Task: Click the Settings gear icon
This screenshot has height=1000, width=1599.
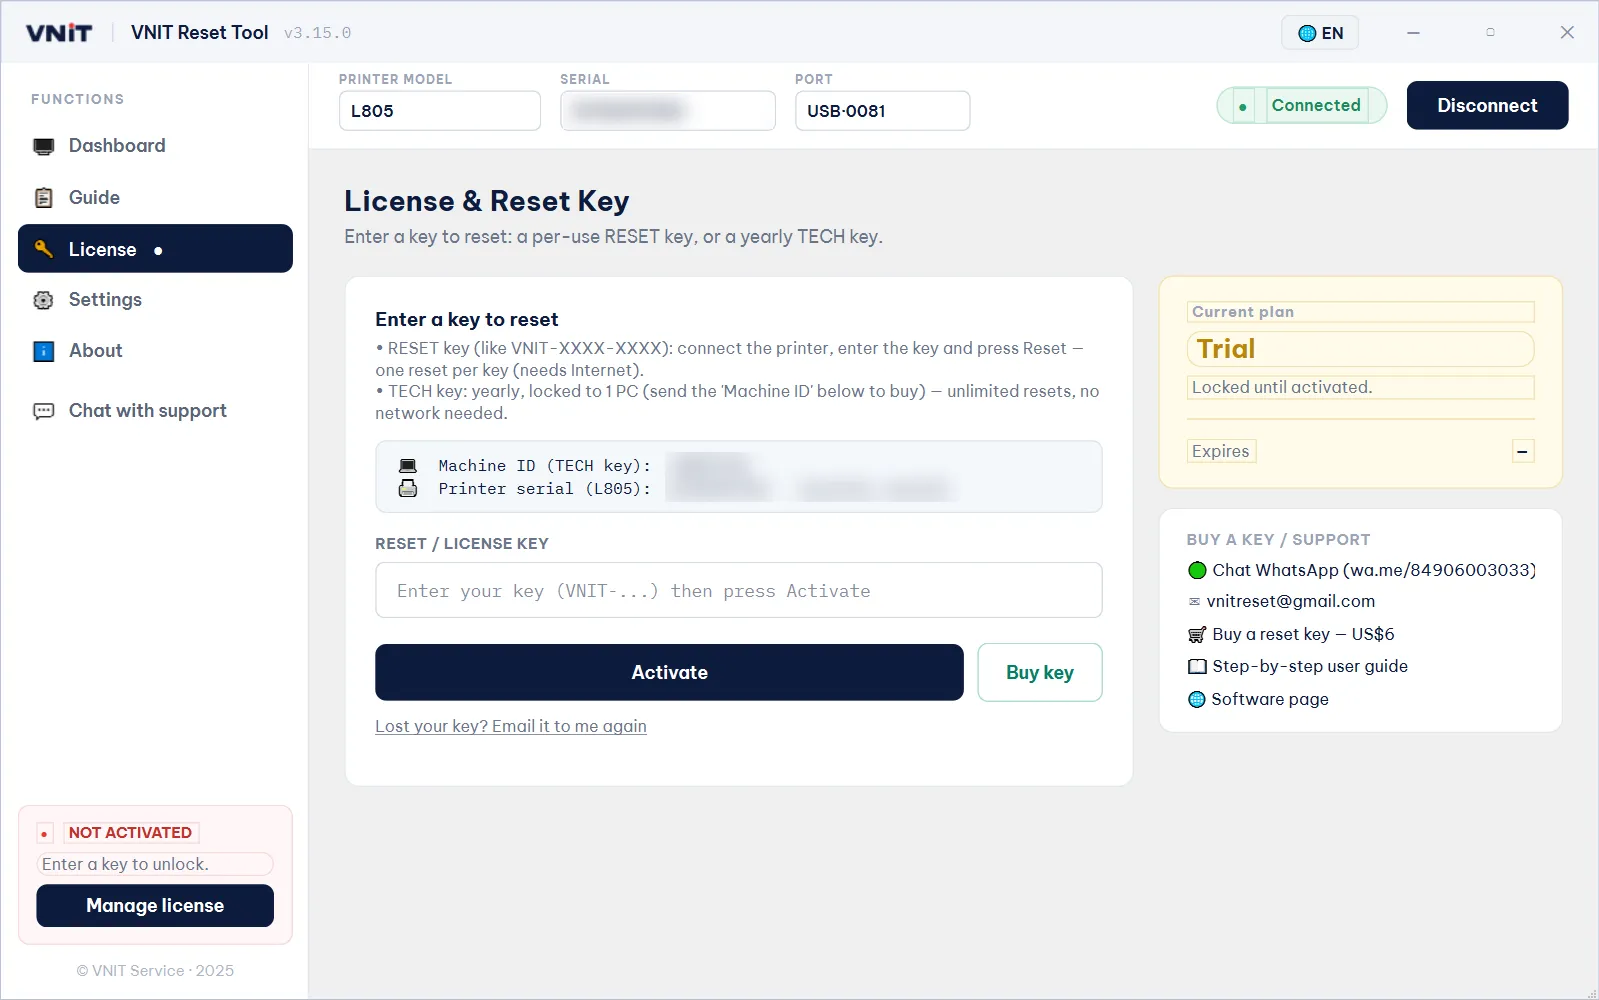Action: point(43,300)
